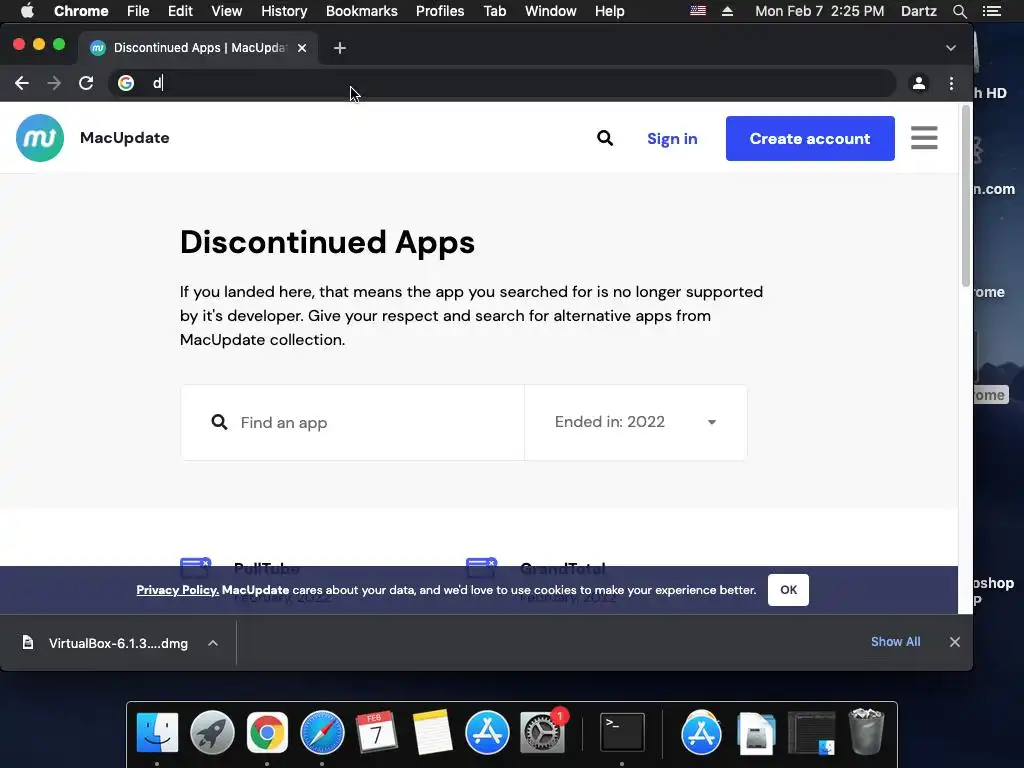Open Terminal from the Dock
This screenshot has height=768, width=1024.
pyautogui.click(x=622, y=732)
